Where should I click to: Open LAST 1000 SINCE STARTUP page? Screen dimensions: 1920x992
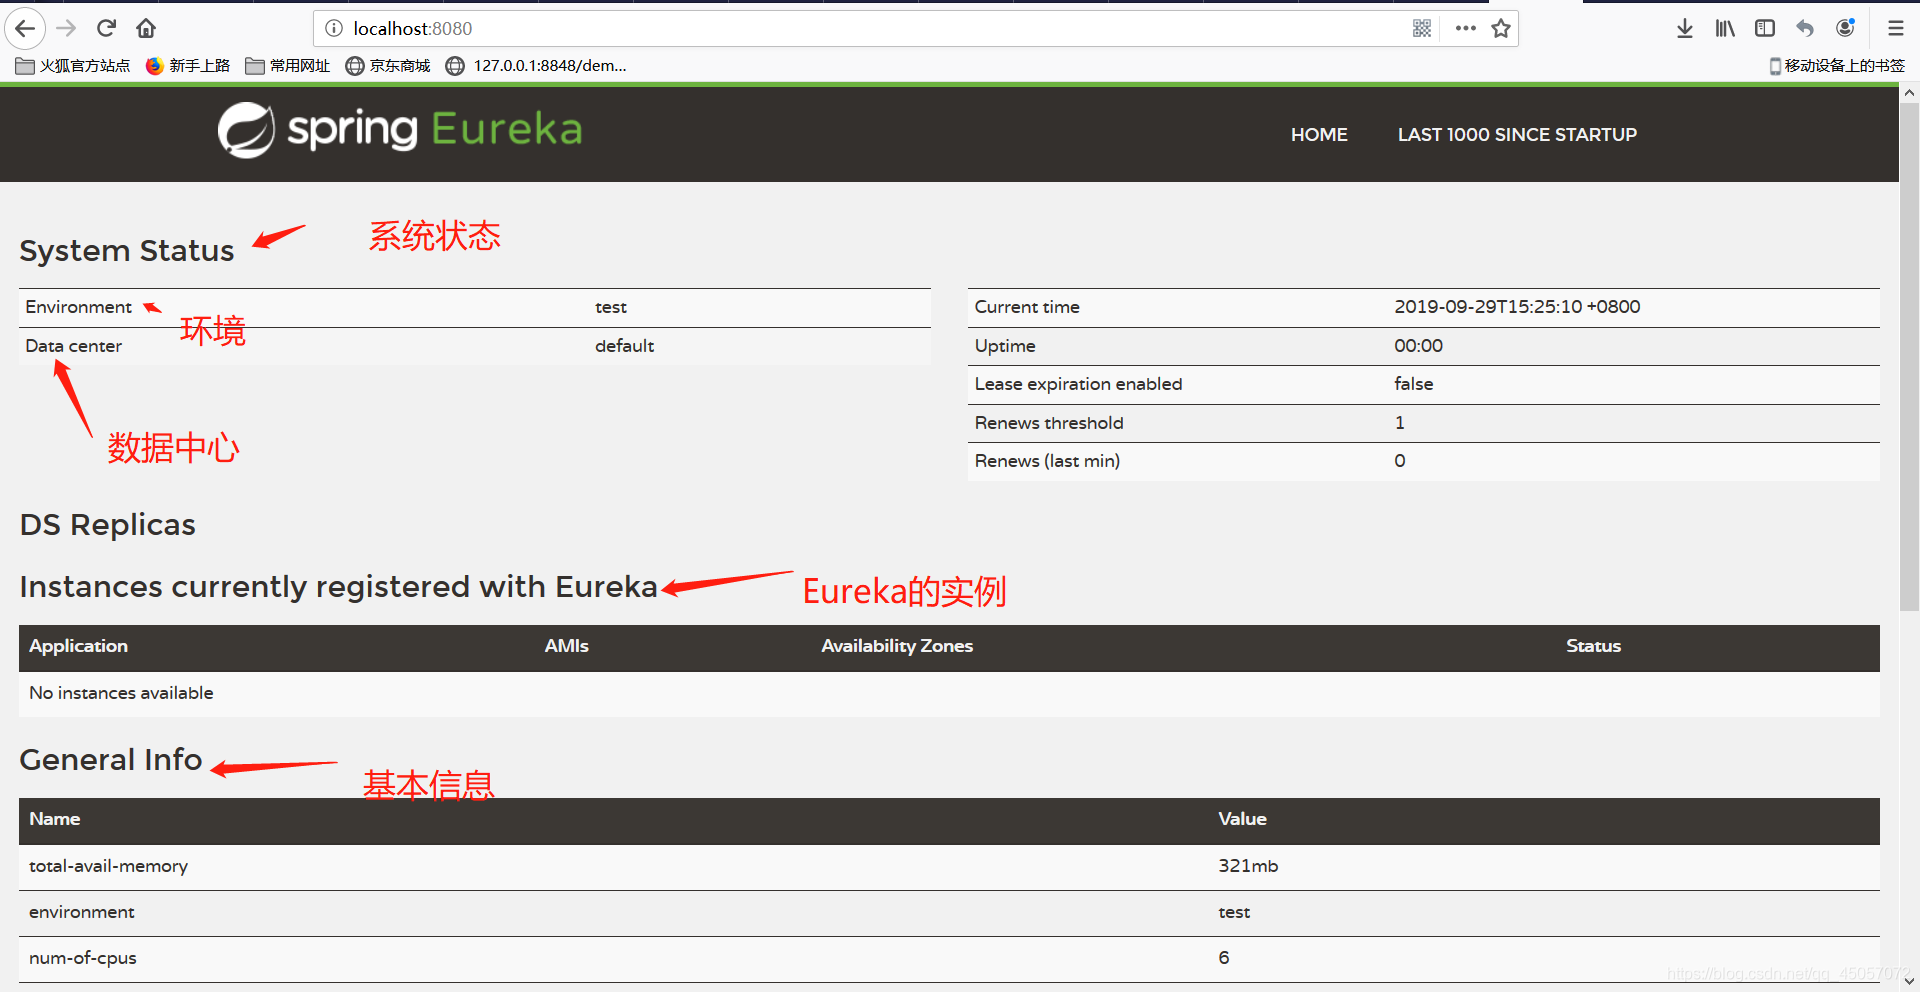pyautogui.click(x=1517, y=134)
